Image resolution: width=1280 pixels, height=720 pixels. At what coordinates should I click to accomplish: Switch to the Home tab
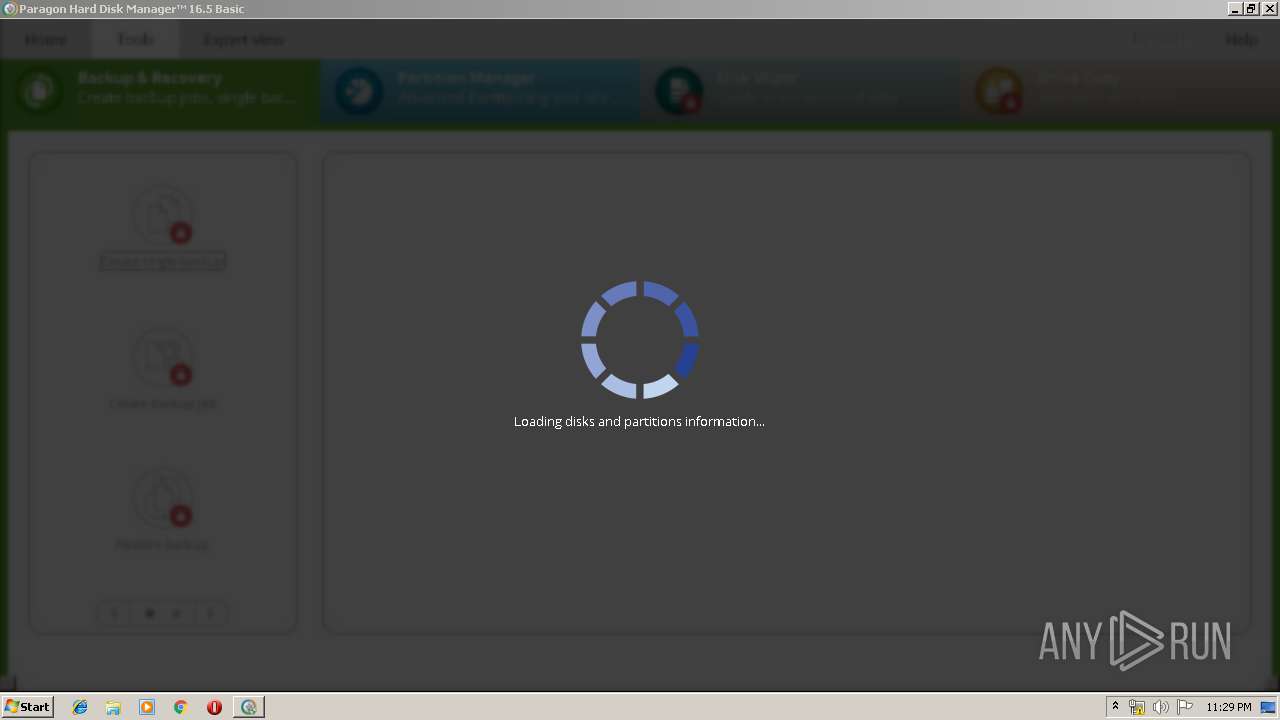pyautogui.click(x=46, y=40)
